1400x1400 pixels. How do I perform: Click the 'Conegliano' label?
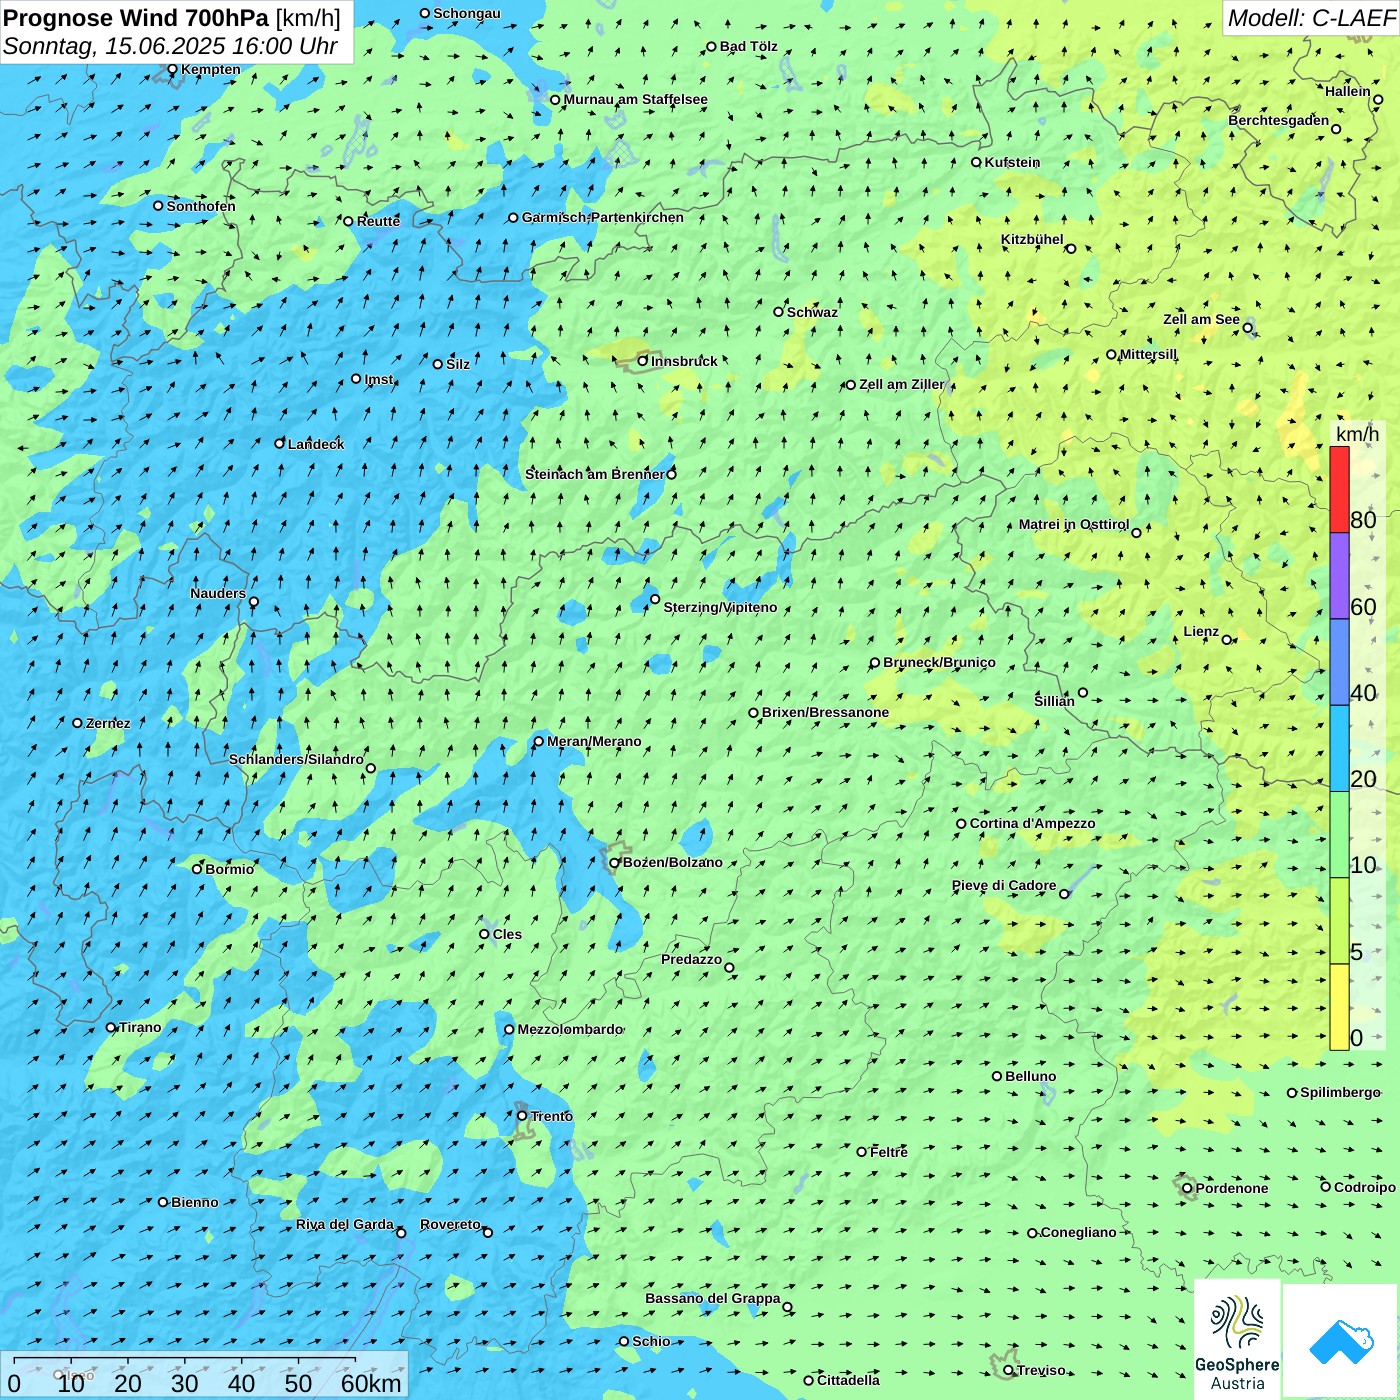coord(1079,1232)
